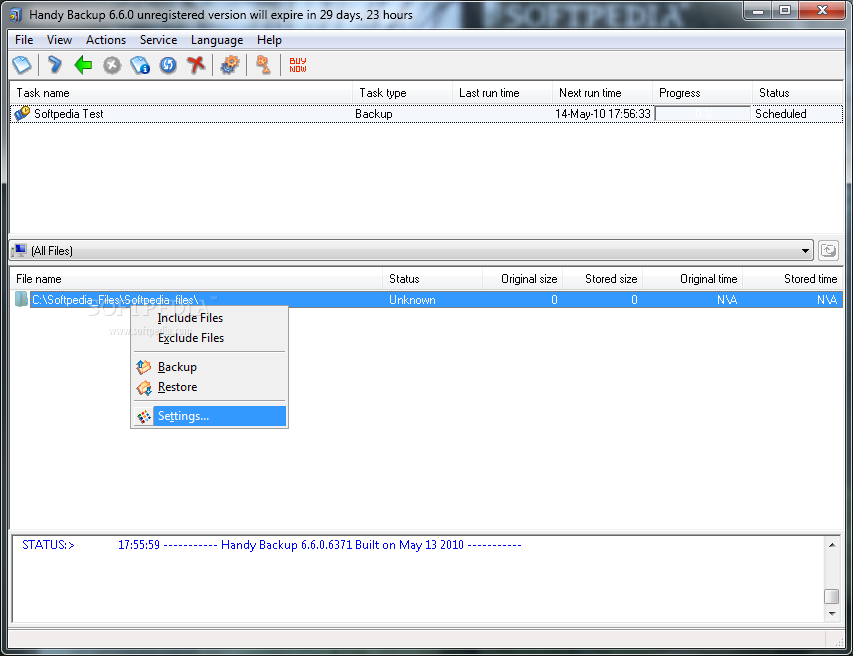Click the STATUS:> log label

[x=48, y=544]
